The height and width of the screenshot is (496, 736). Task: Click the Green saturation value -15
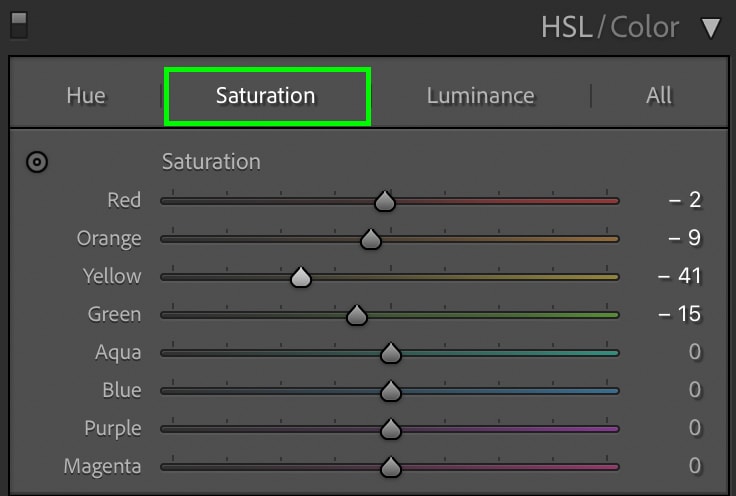[x=680, y=314]
